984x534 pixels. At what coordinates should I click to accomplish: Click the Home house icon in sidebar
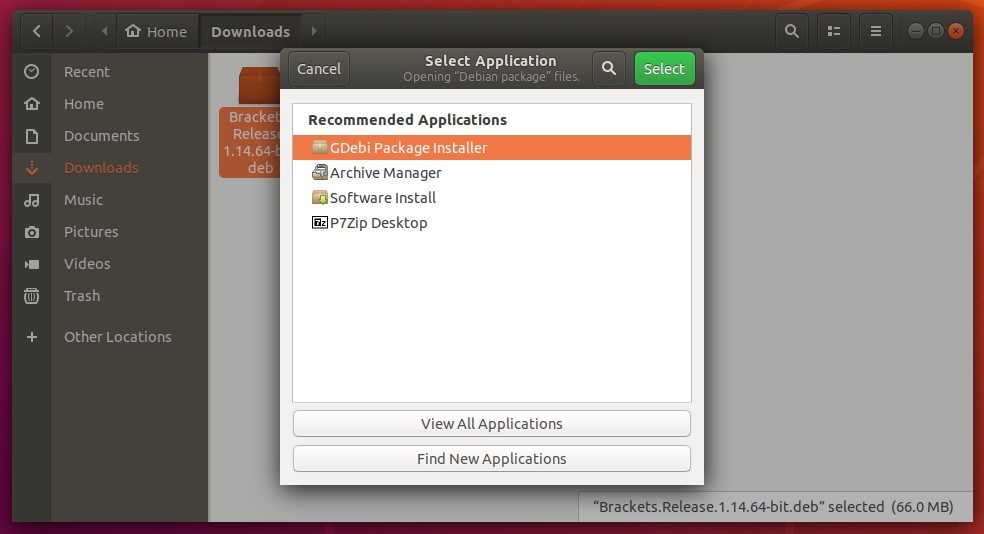pos(31,104)
